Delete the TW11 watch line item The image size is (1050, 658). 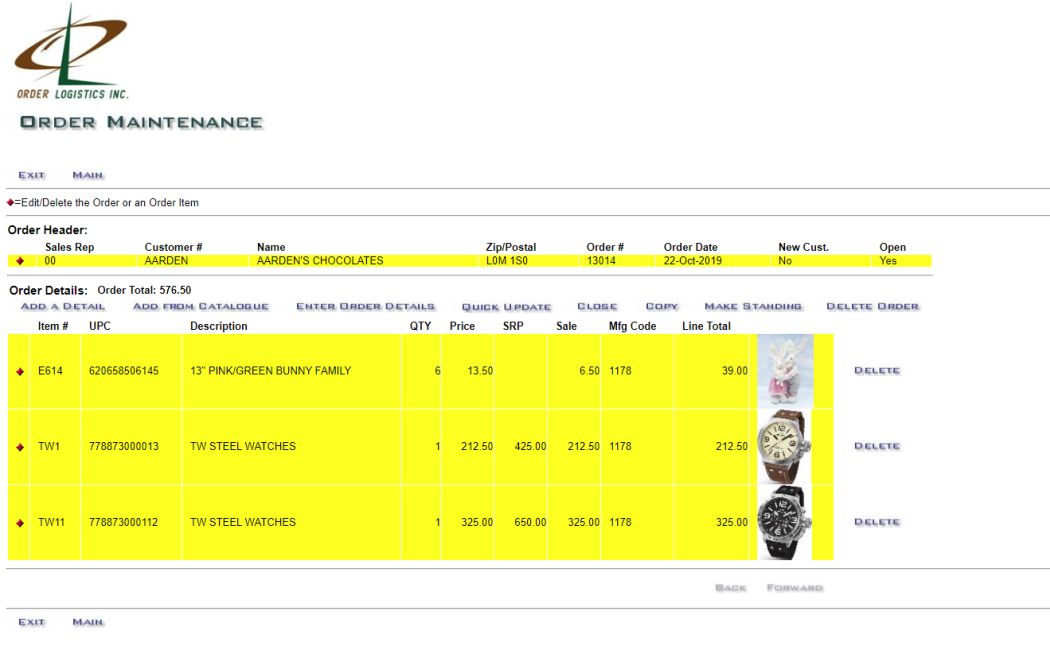pos(877,521)
